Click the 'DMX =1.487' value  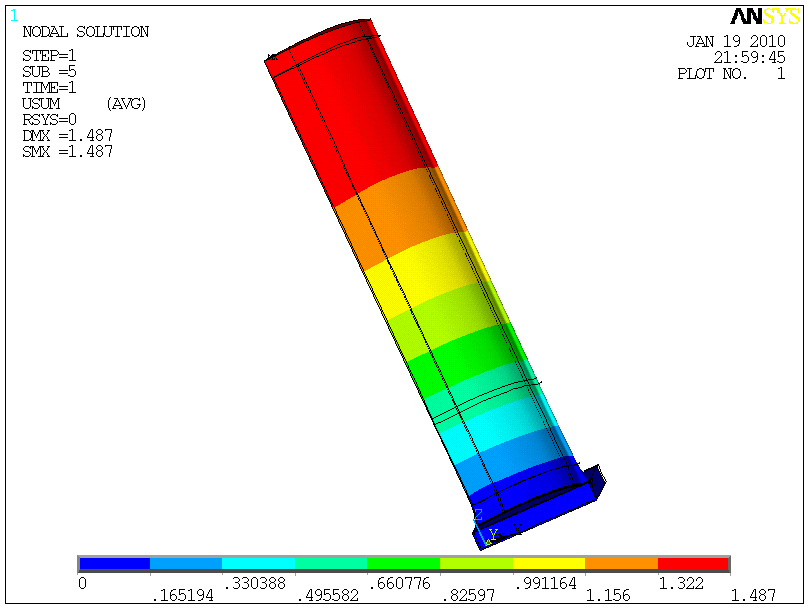67,135
